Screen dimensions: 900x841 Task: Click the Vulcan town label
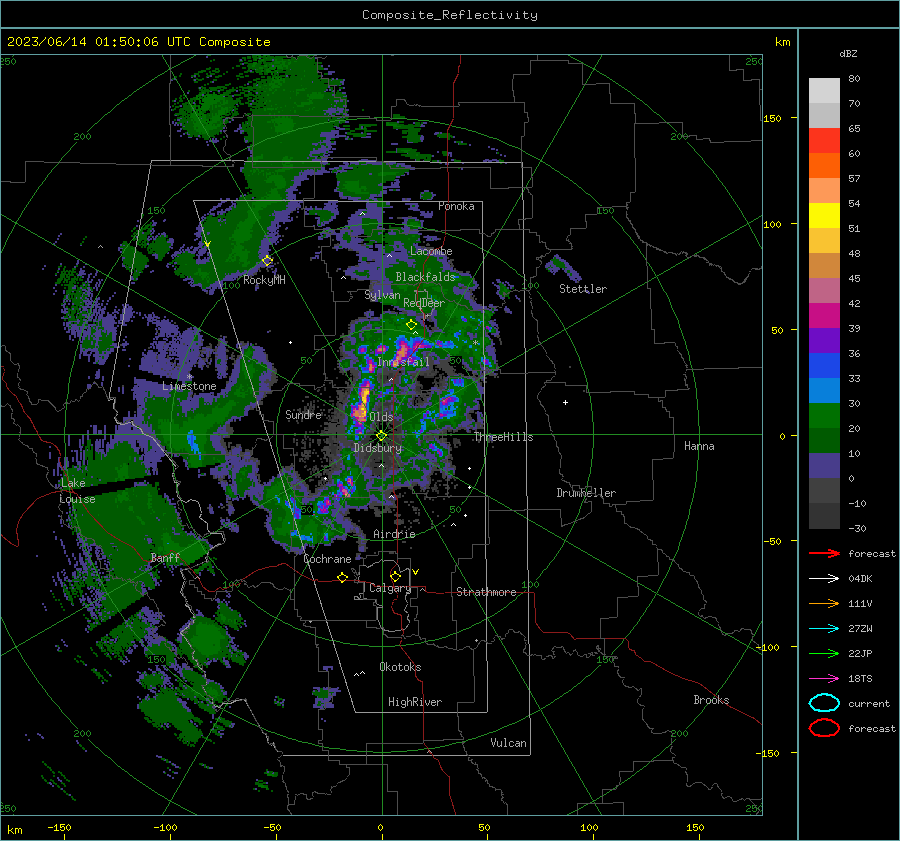click(x=508, y=743)
